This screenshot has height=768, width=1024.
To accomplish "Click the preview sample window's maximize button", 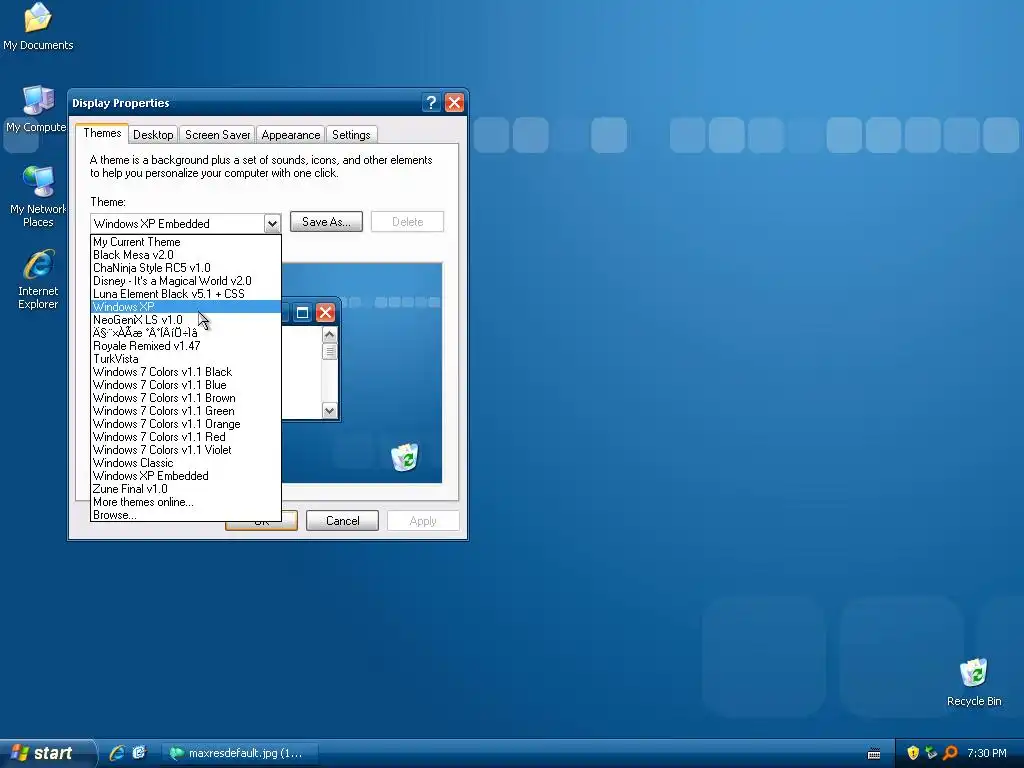I will pos(302,313).
